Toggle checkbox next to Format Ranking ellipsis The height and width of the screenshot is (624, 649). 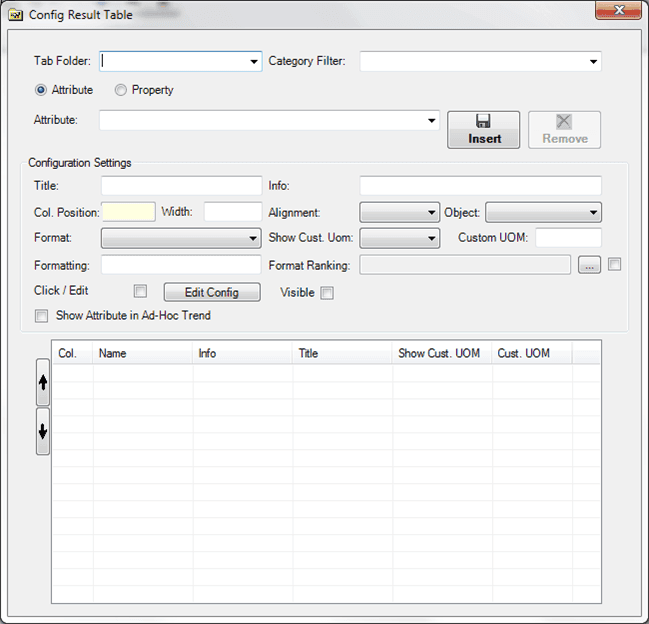coord(615,264)
